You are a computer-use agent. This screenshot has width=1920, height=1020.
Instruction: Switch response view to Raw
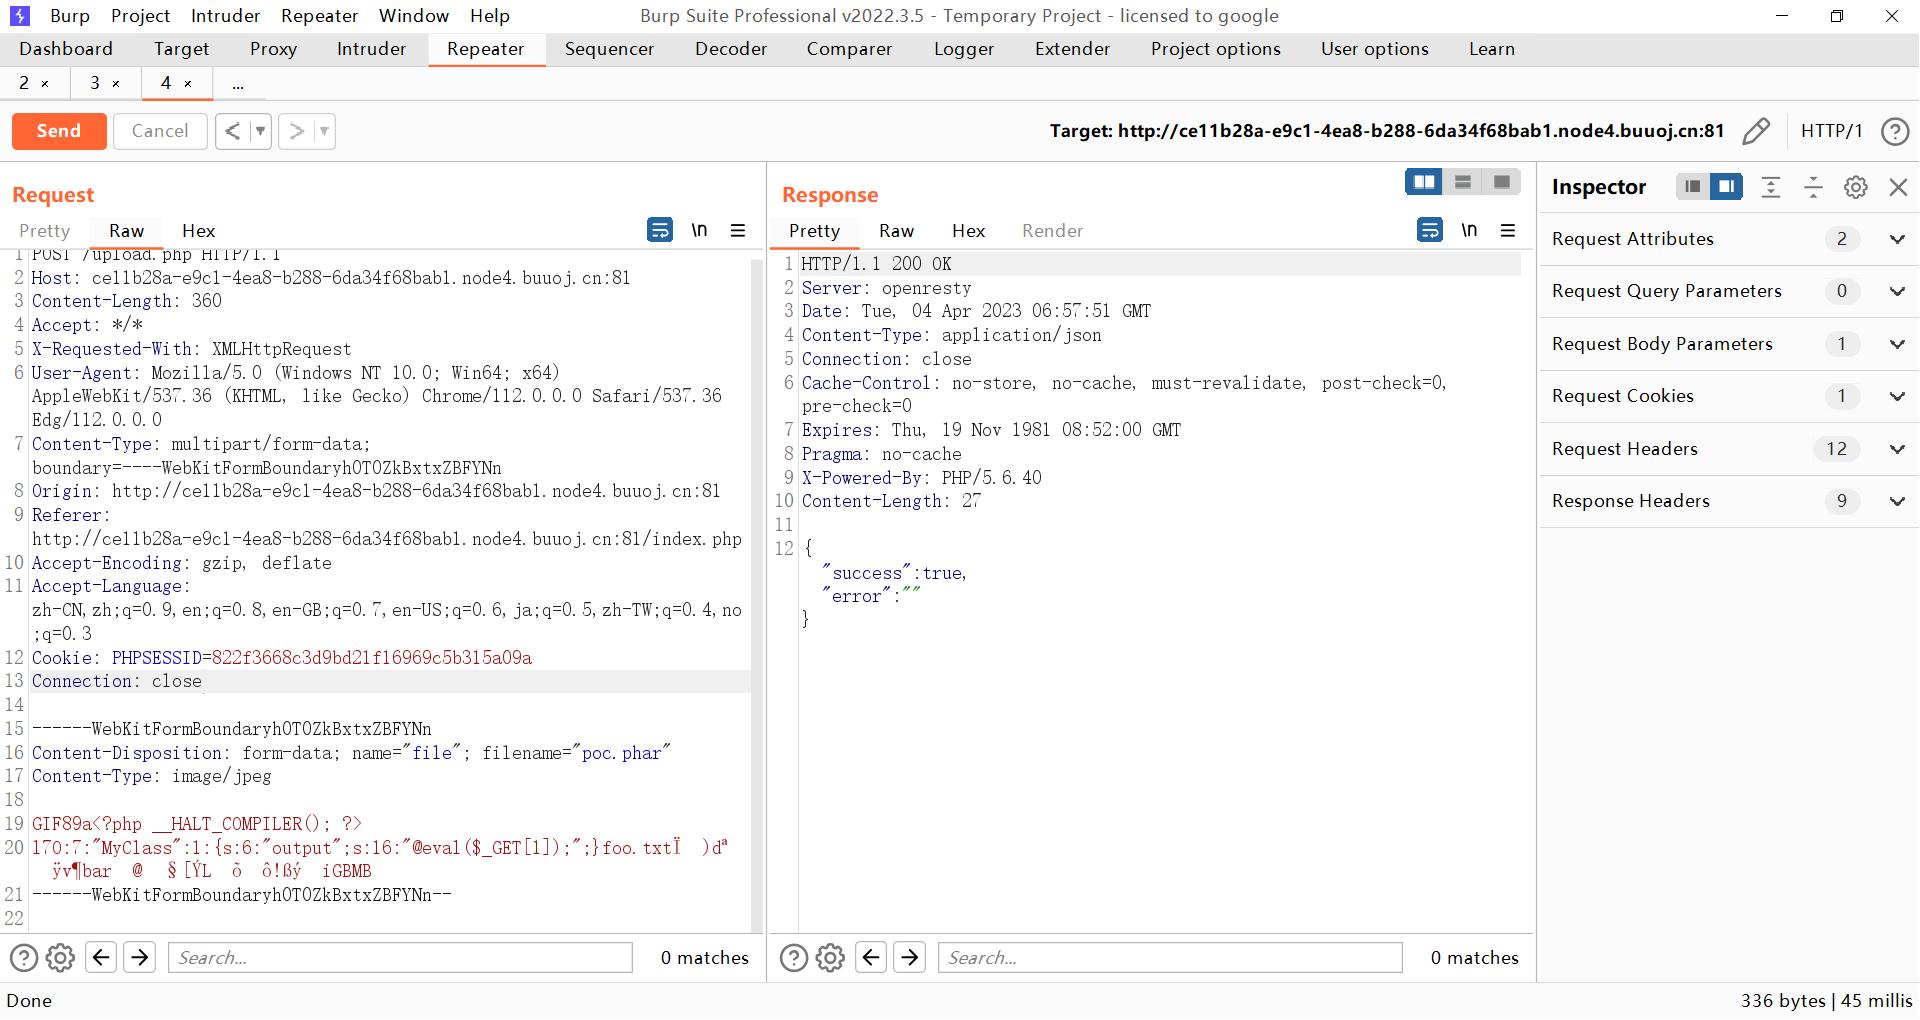896,231
